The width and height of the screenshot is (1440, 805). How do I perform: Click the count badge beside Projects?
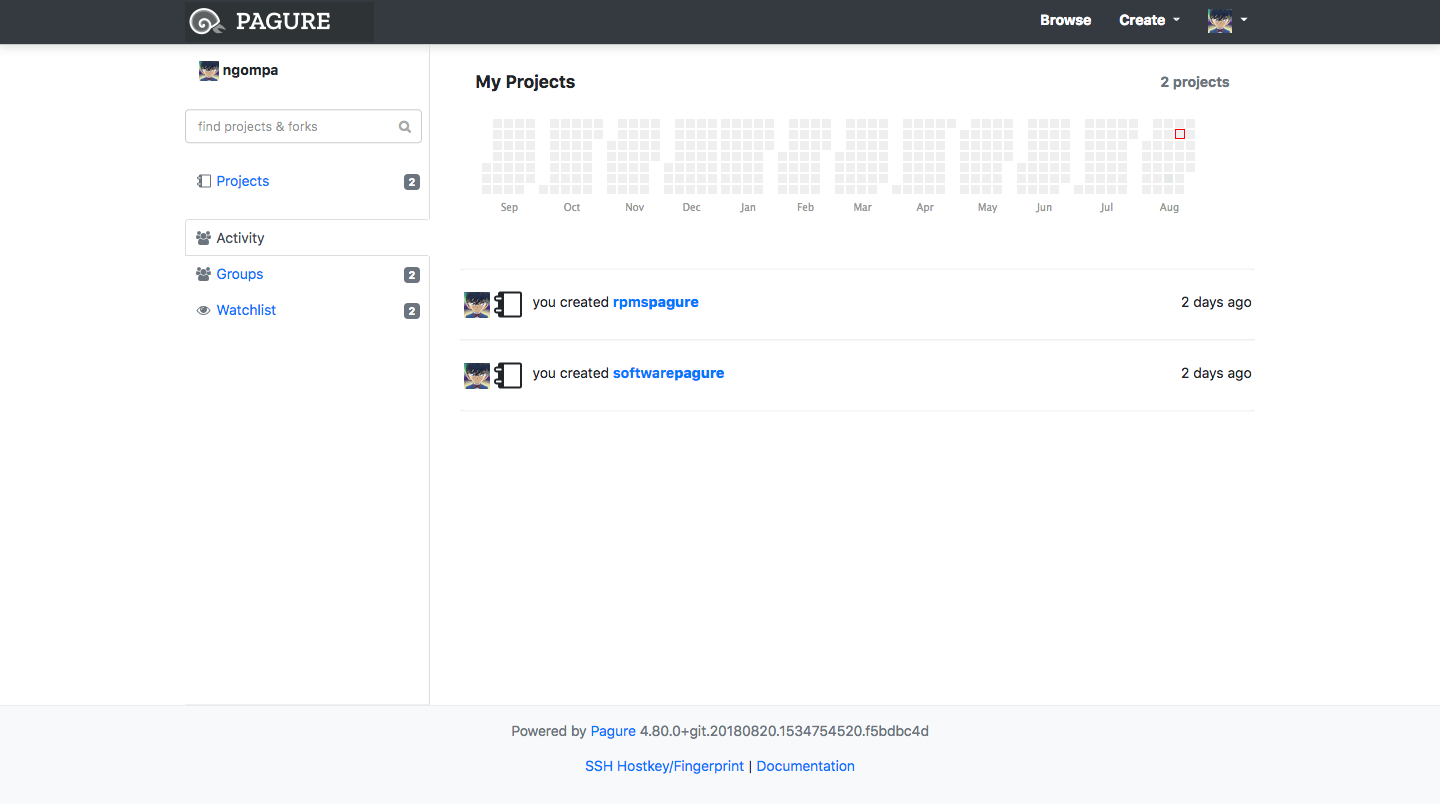click(412, 182)
